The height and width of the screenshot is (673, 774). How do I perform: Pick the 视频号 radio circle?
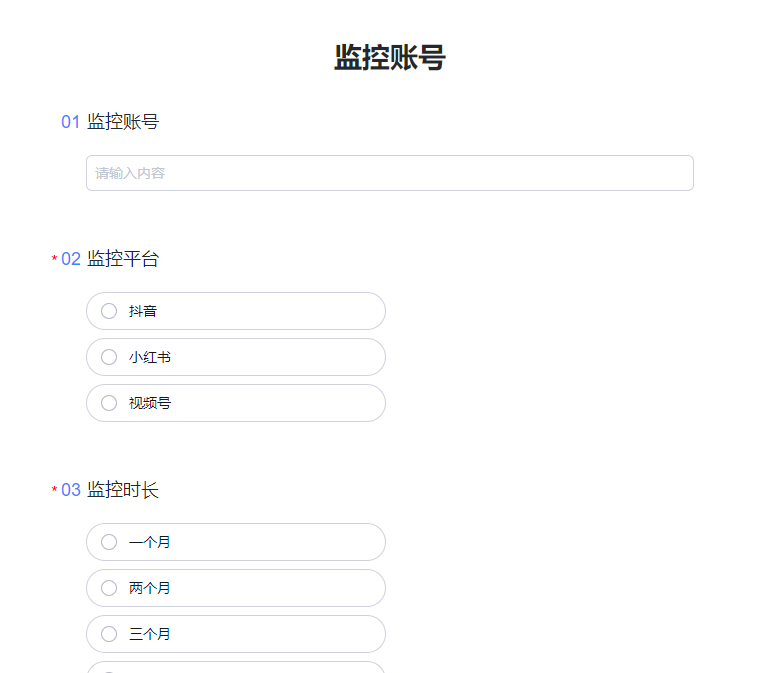point(109,403)
